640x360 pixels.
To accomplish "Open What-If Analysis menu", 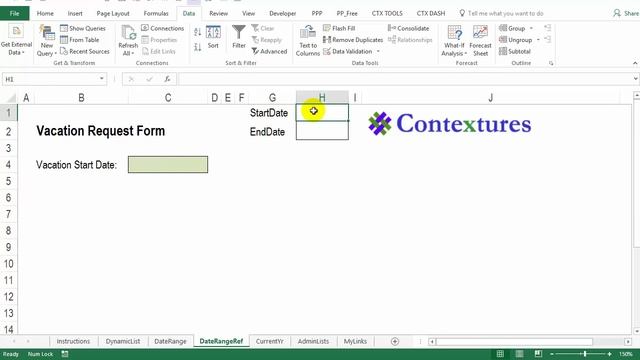I will pyautogui.click(x=454, y=40).
